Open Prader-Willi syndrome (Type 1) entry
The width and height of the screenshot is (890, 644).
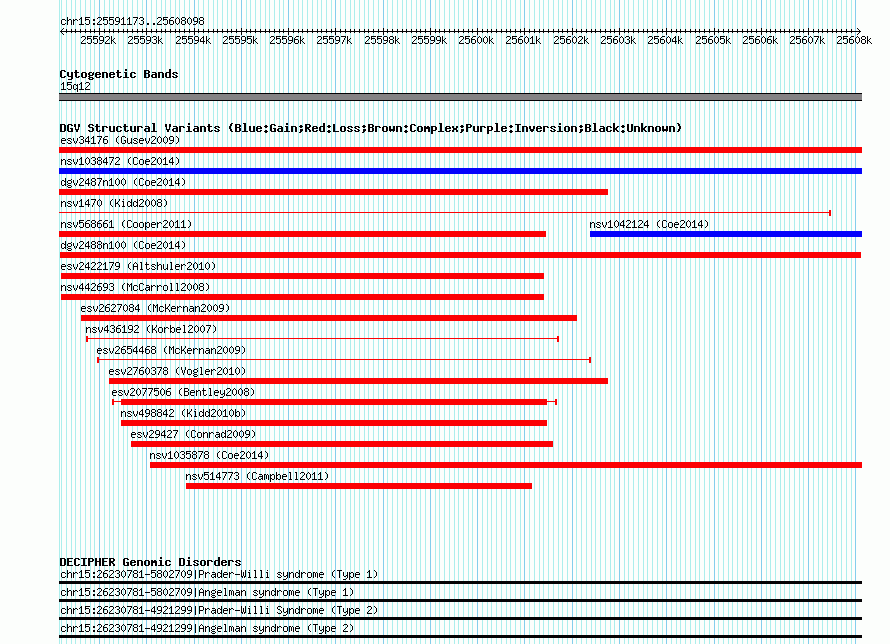click(x=219, y=574)
